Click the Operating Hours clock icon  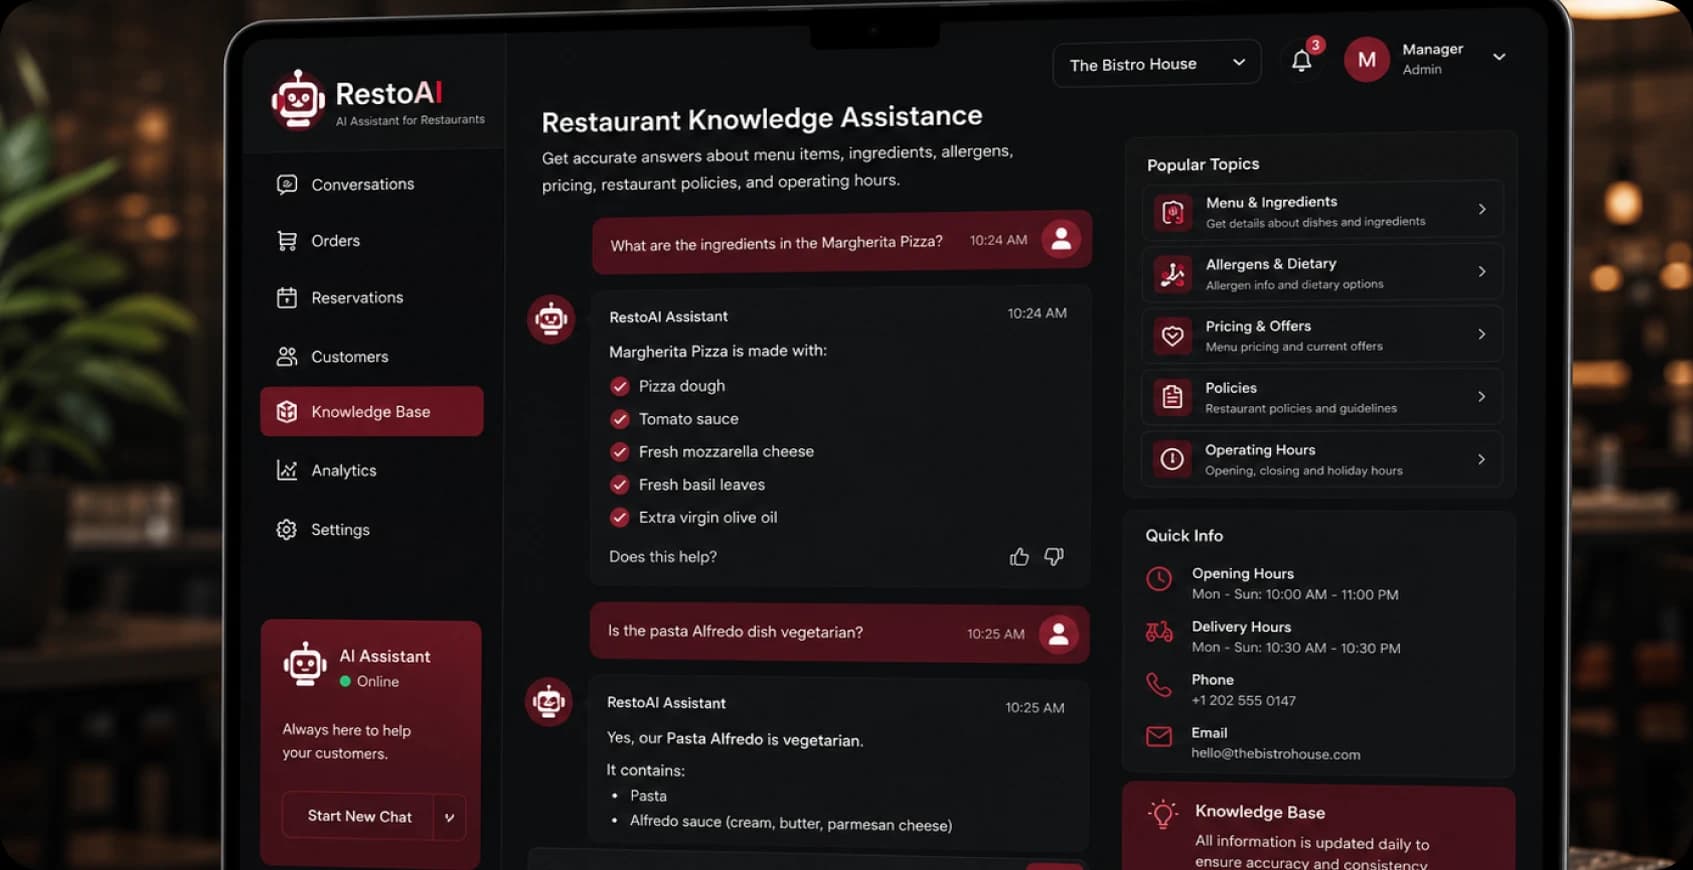click(x=1172, y=459)
